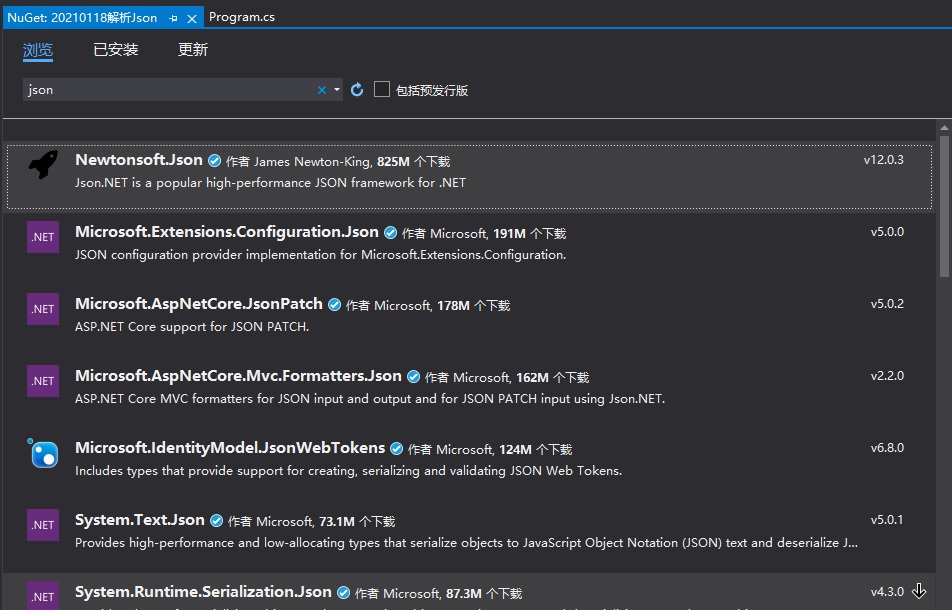This screenshot has height=610, width=952.
Task: Click the .NET icon for Microsoft.AspNetCore.Mvc.Formatters.Json
Action: tap(43, 381)
